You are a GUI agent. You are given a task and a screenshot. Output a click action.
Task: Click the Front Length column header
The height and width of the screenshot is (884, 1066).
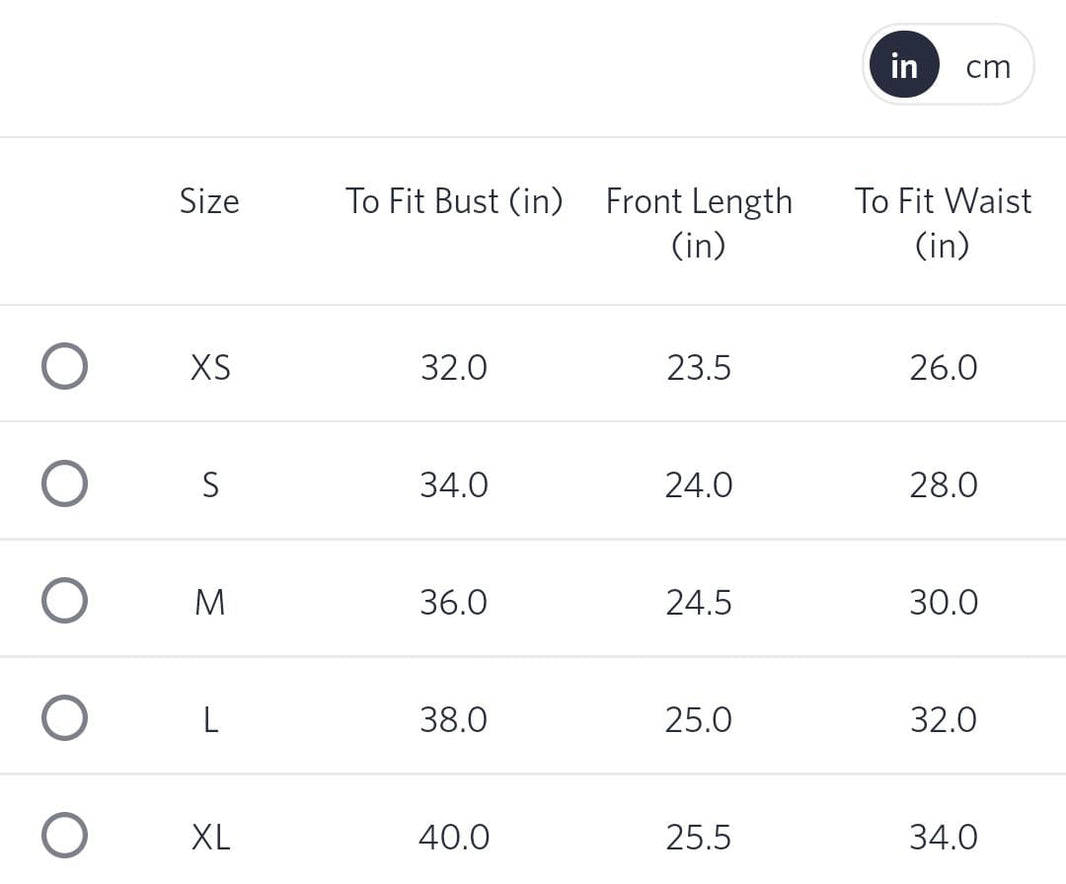(x=698, y=222)
